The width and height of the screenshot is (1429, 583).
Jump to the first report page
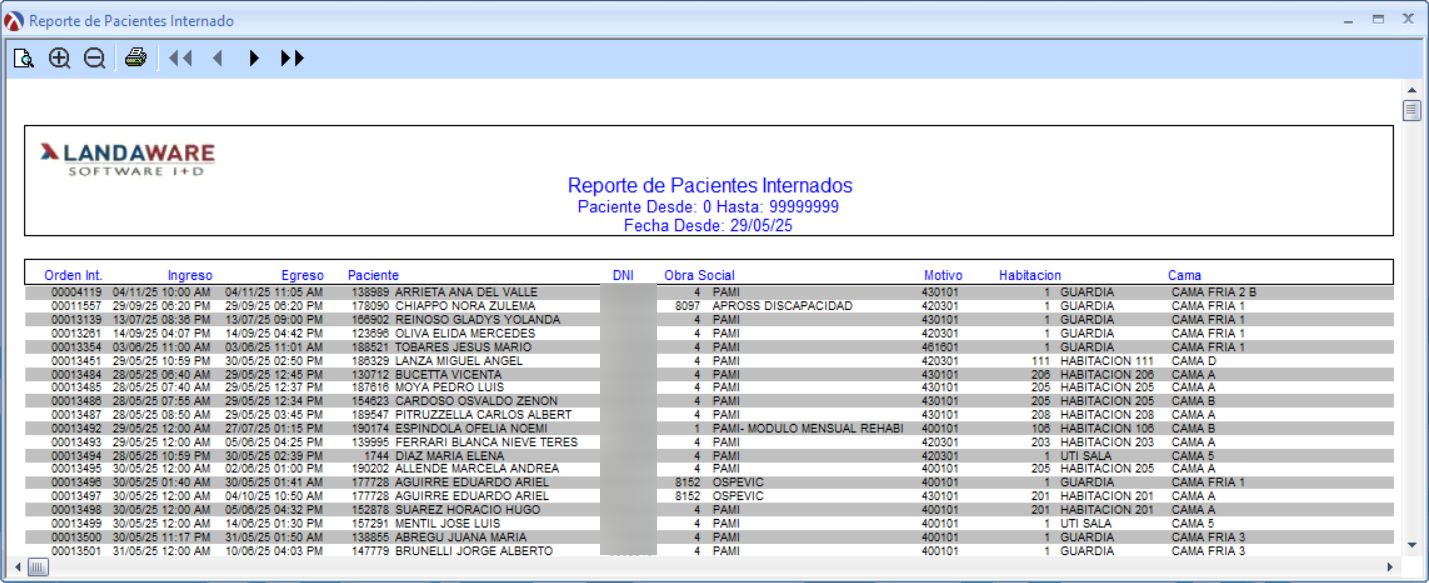click(180, 59)
